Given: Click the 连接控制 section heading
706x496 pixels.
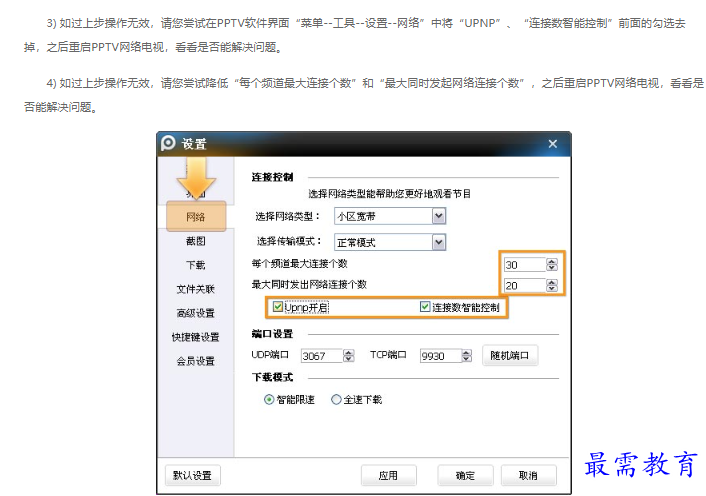Looking at the screenshot, I should pyautogui.click(x=272, y=177).
